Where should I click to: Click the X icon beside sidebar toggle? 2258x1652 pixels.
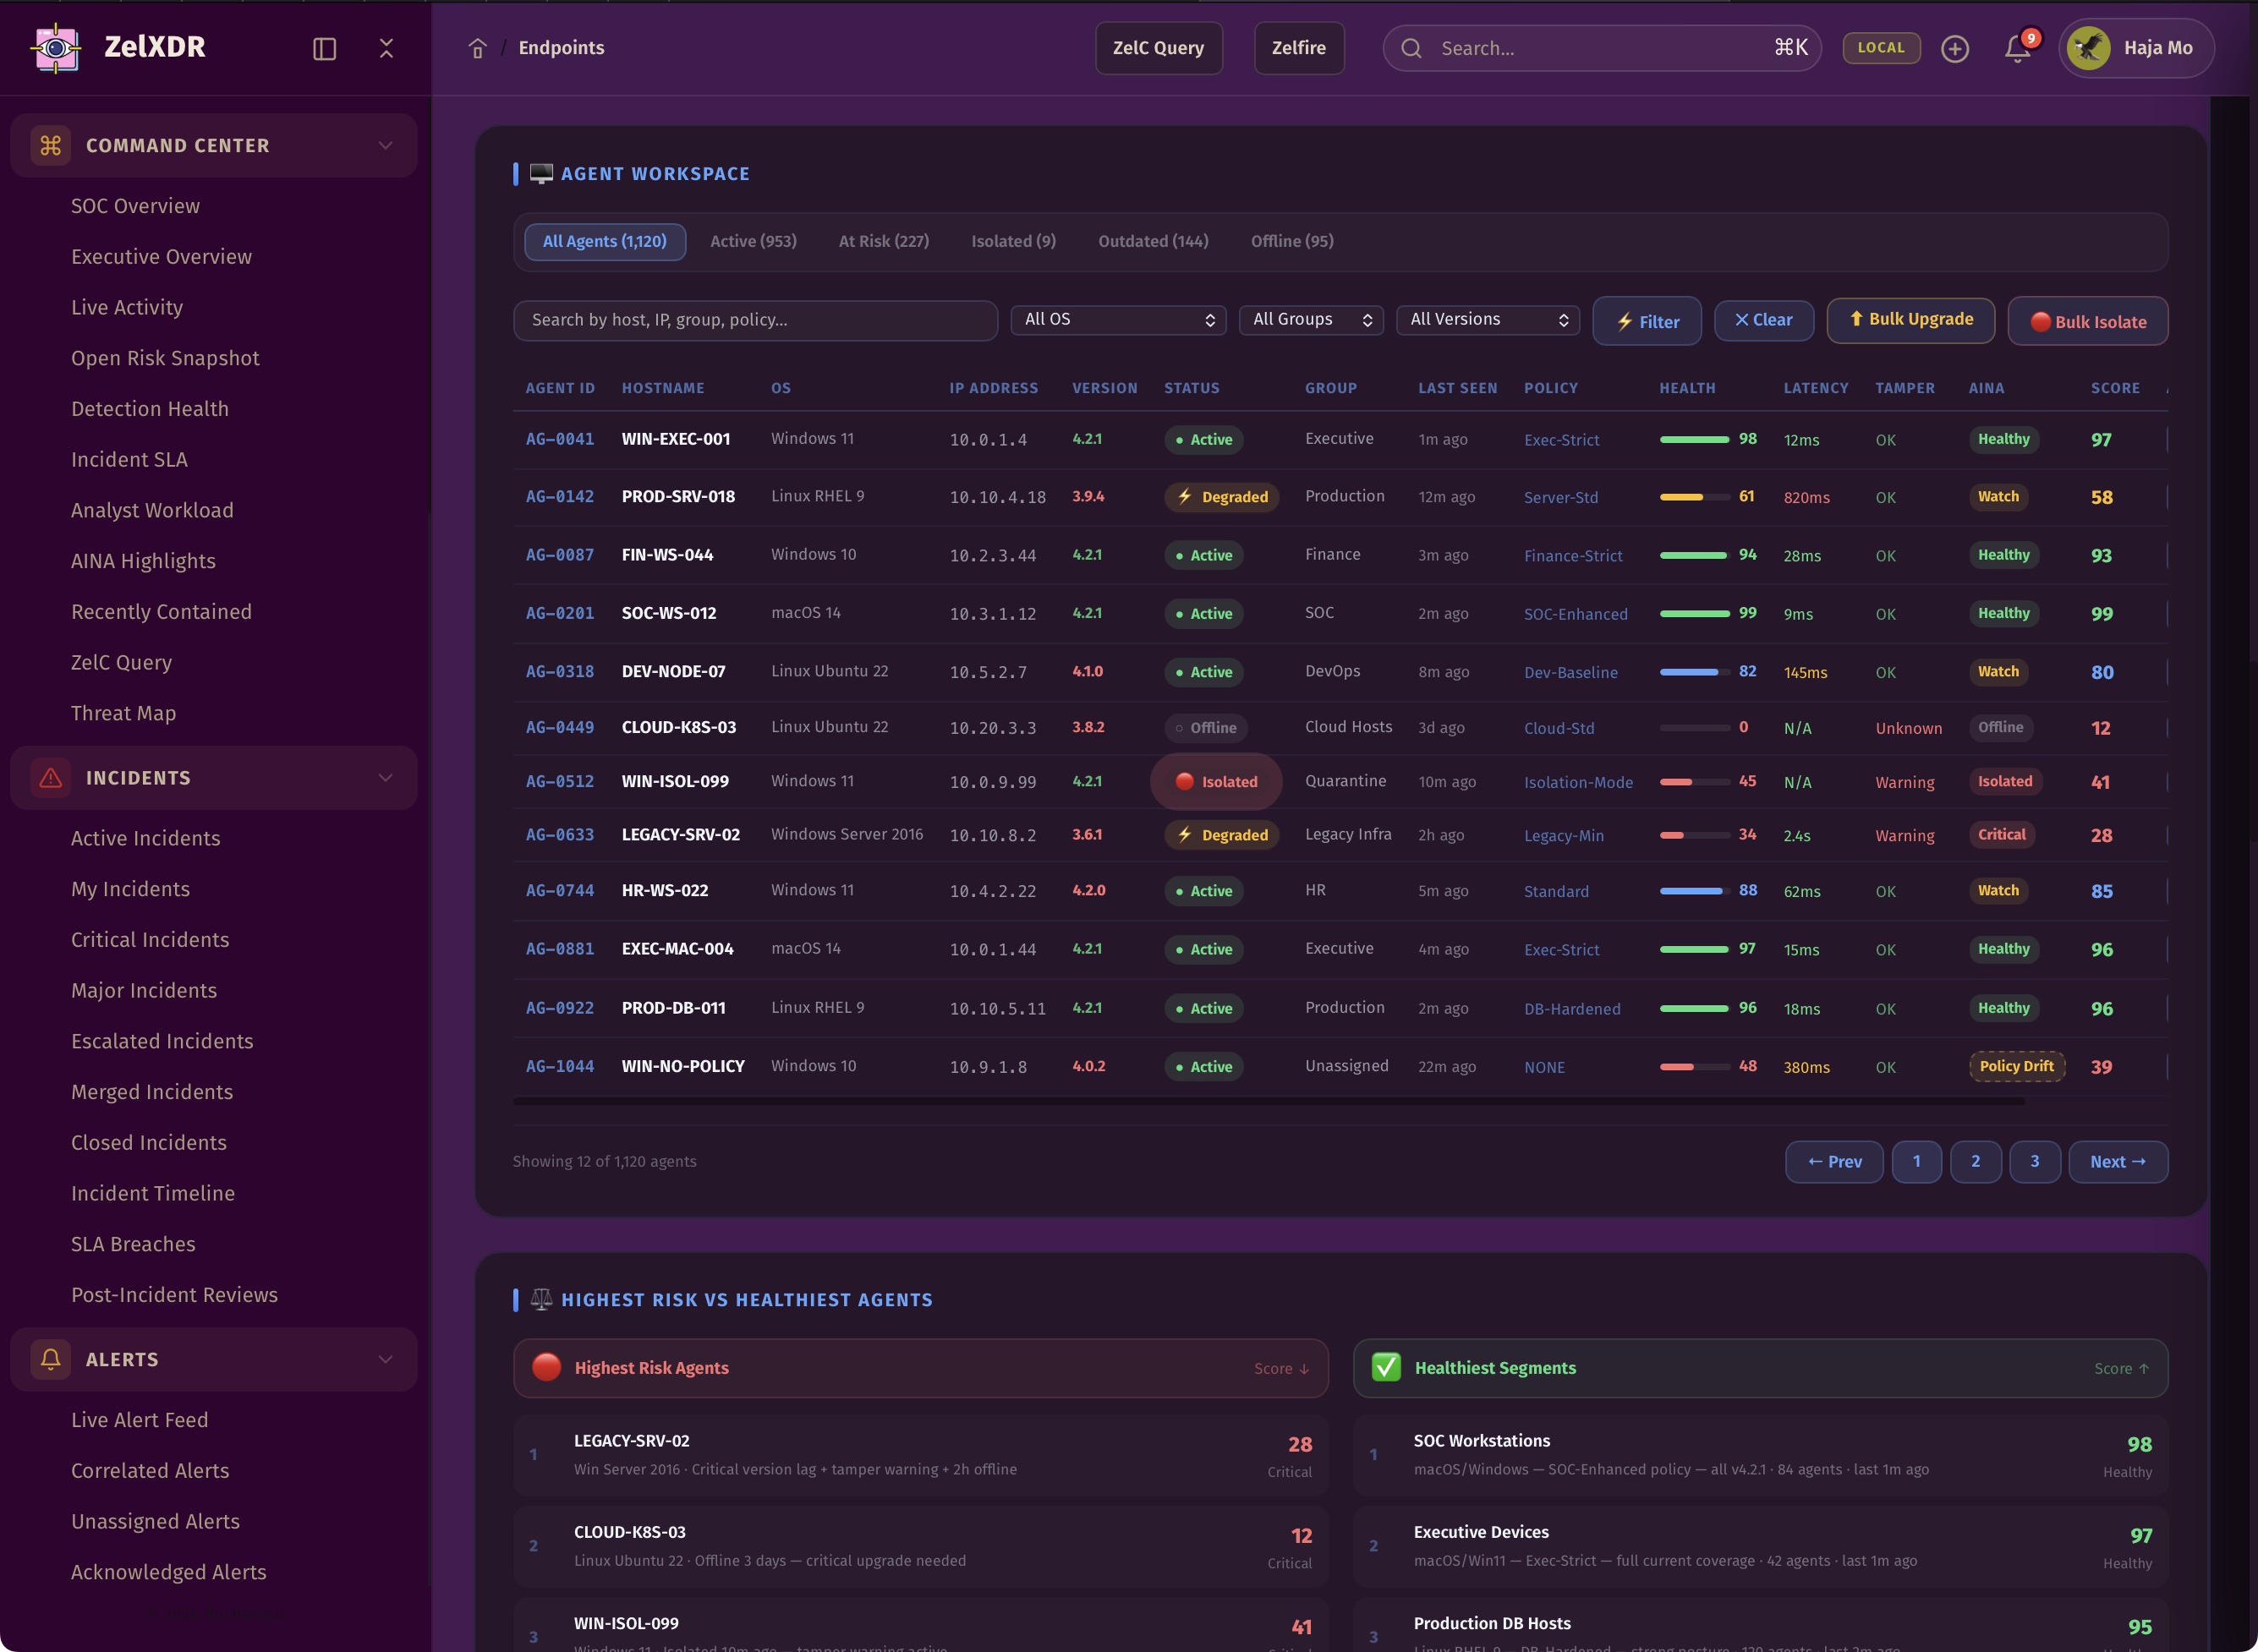coord(386,48)
